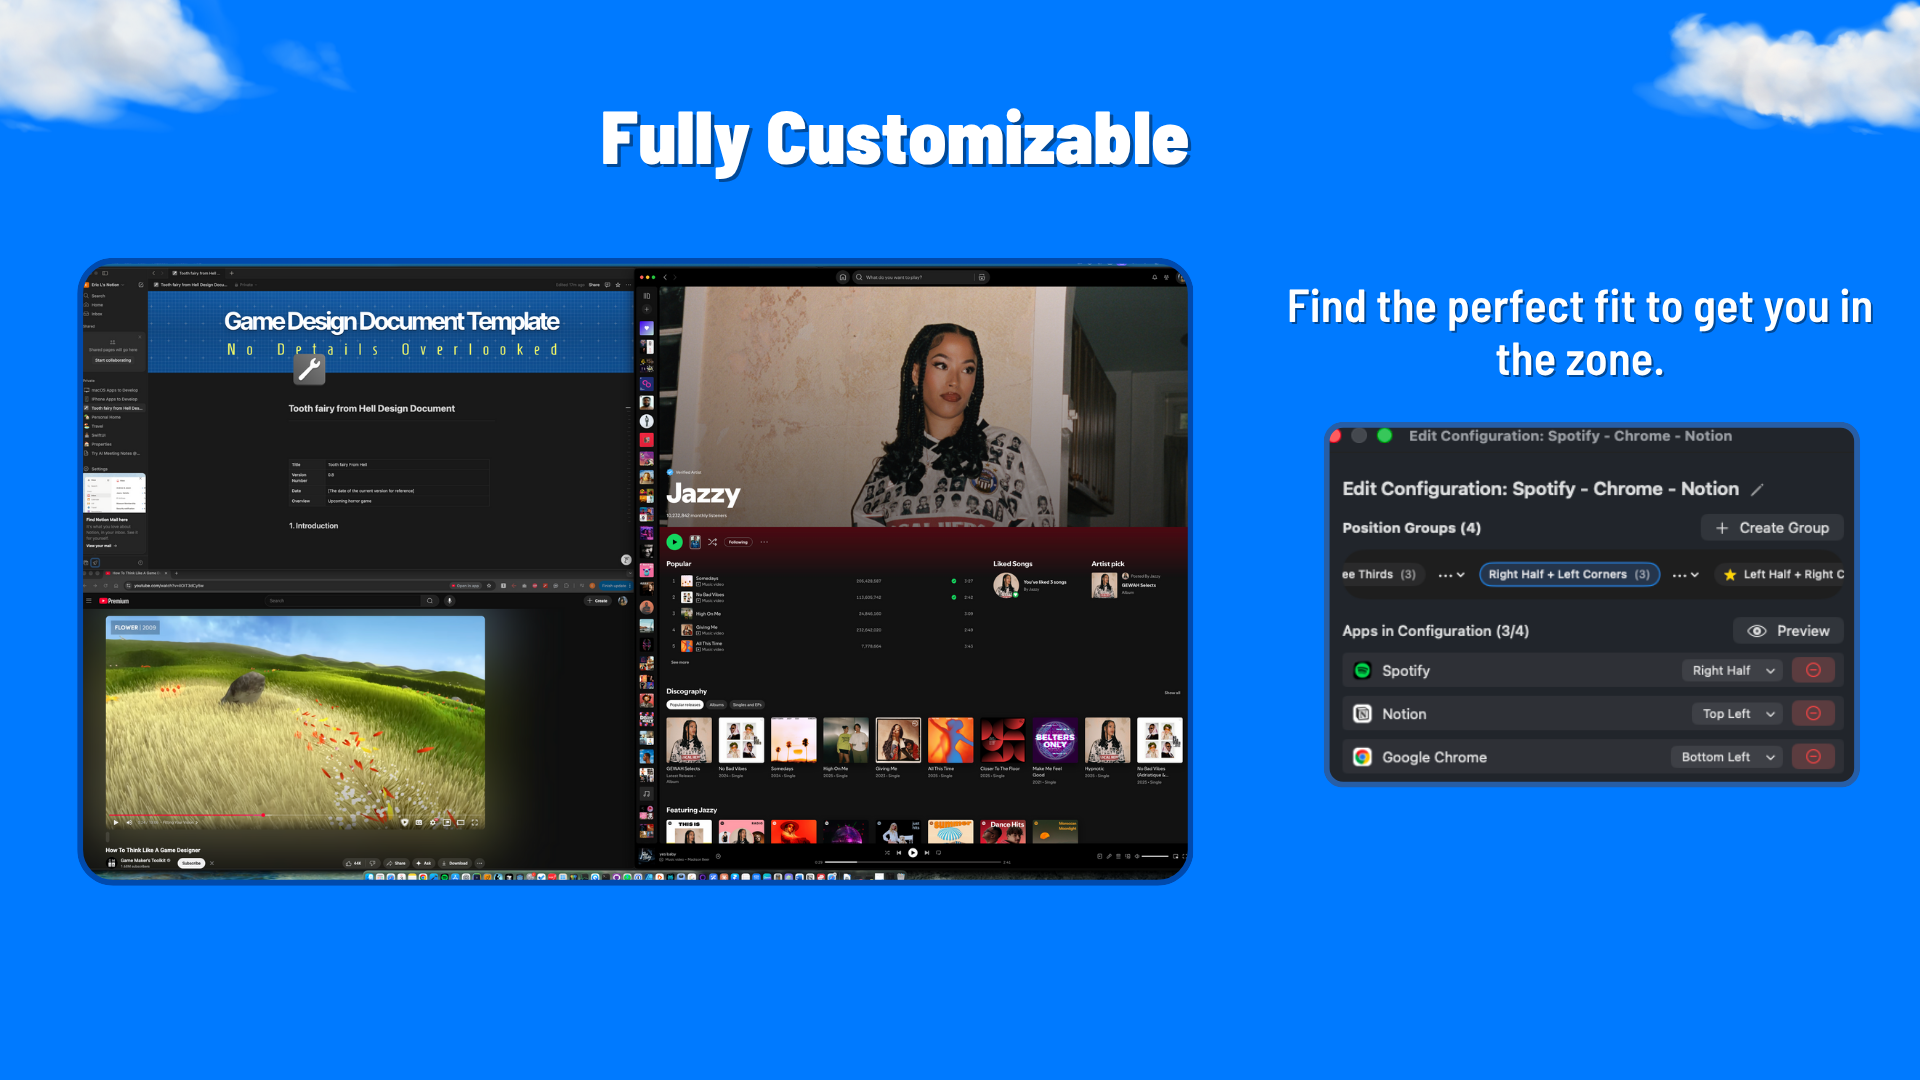Remove Spotify from the configuration
Viewport: 1920px width, 1080px height.
pyautogui.click(x=1813, y=671)
